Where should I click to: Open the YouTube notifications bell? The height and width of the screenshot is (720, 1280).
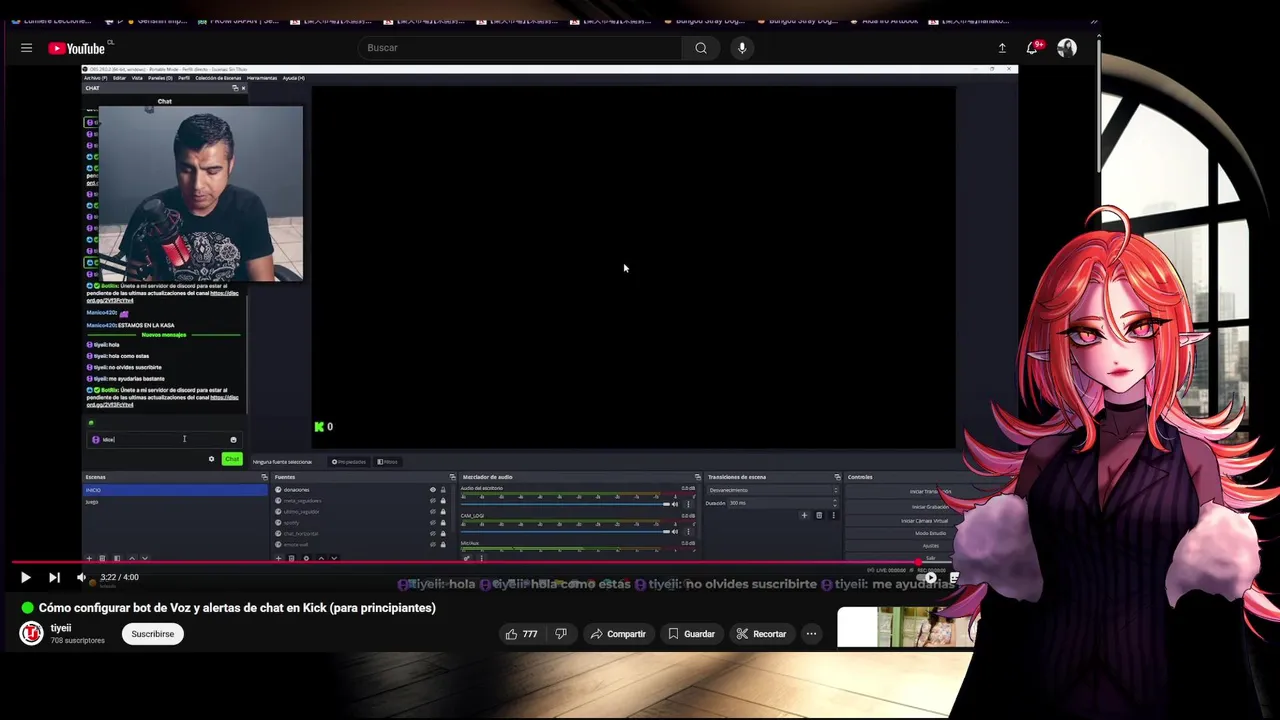[x=1032, y=48]
